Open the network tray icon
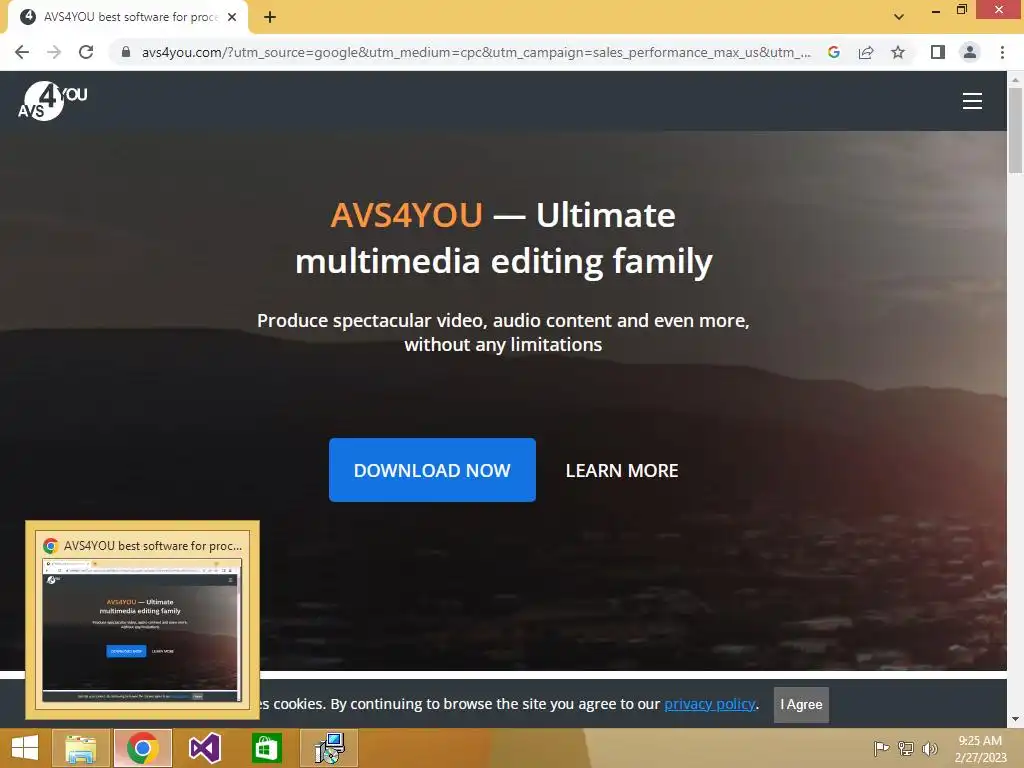 click(x=906, y=748)
